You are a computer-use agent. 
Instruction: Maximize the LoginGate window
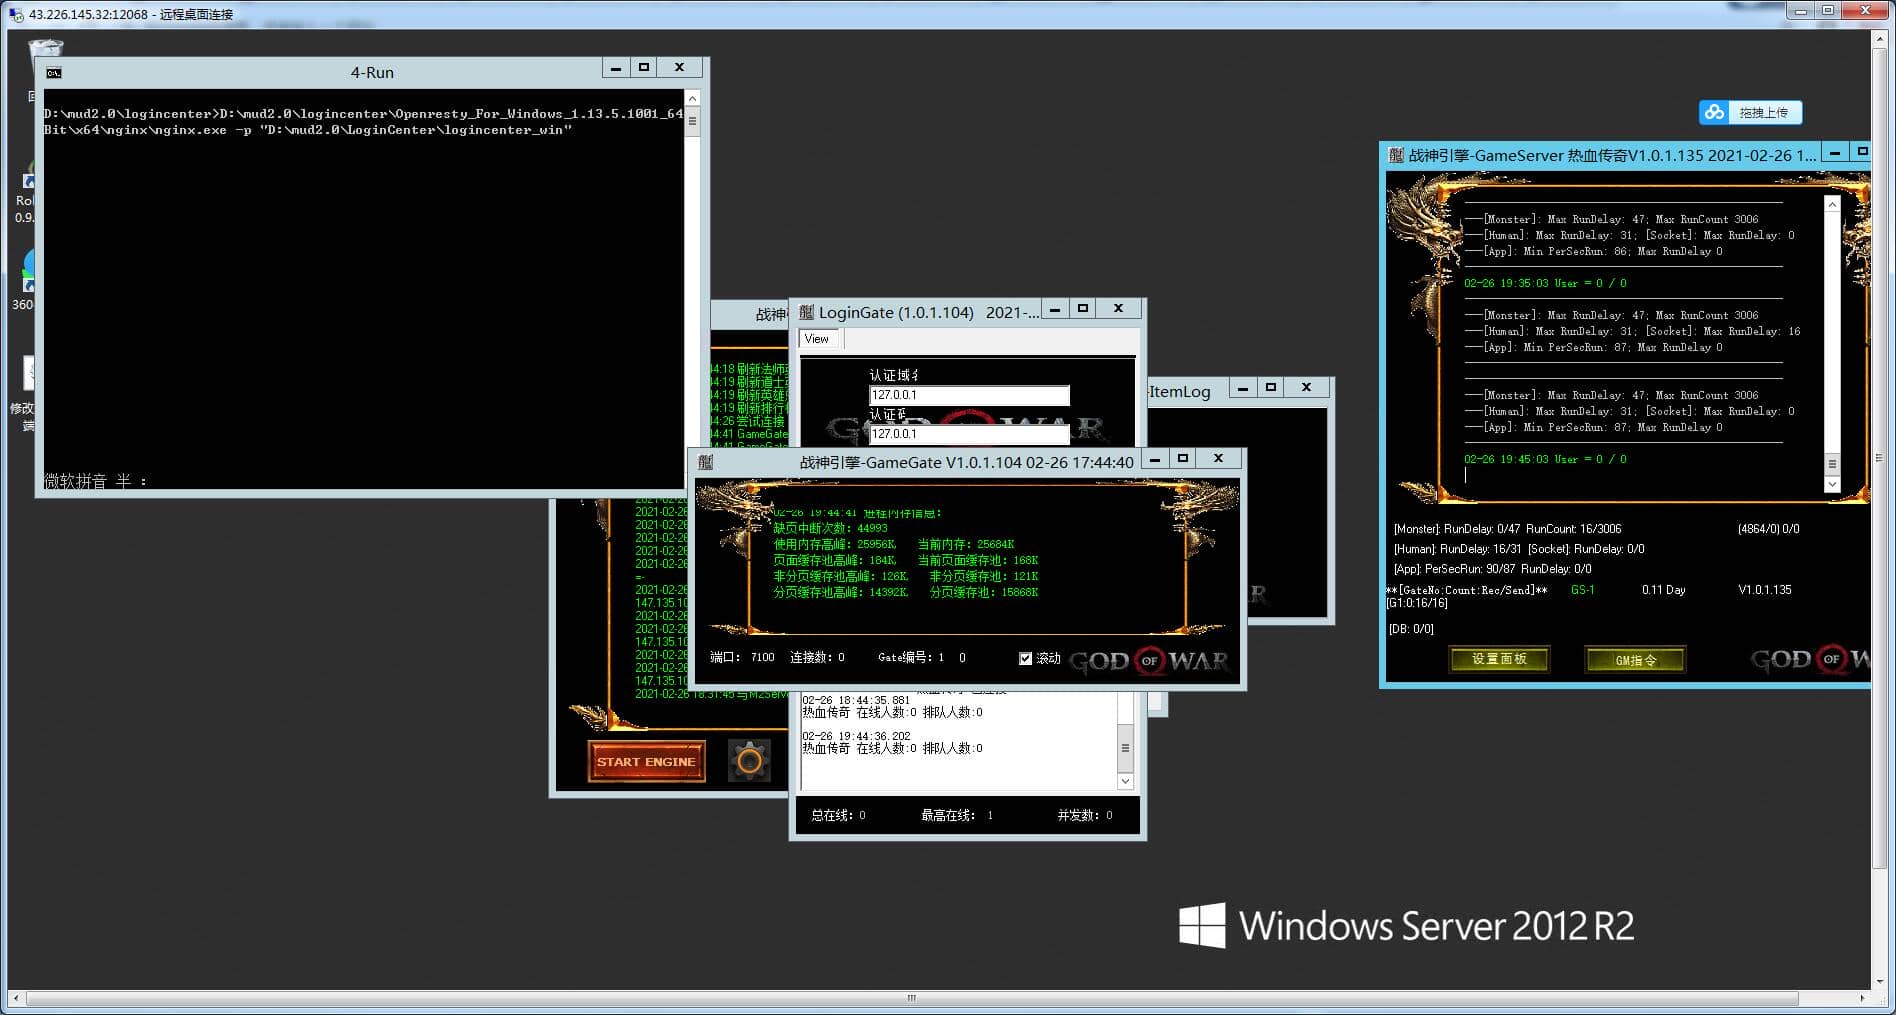coord(1083,309)
